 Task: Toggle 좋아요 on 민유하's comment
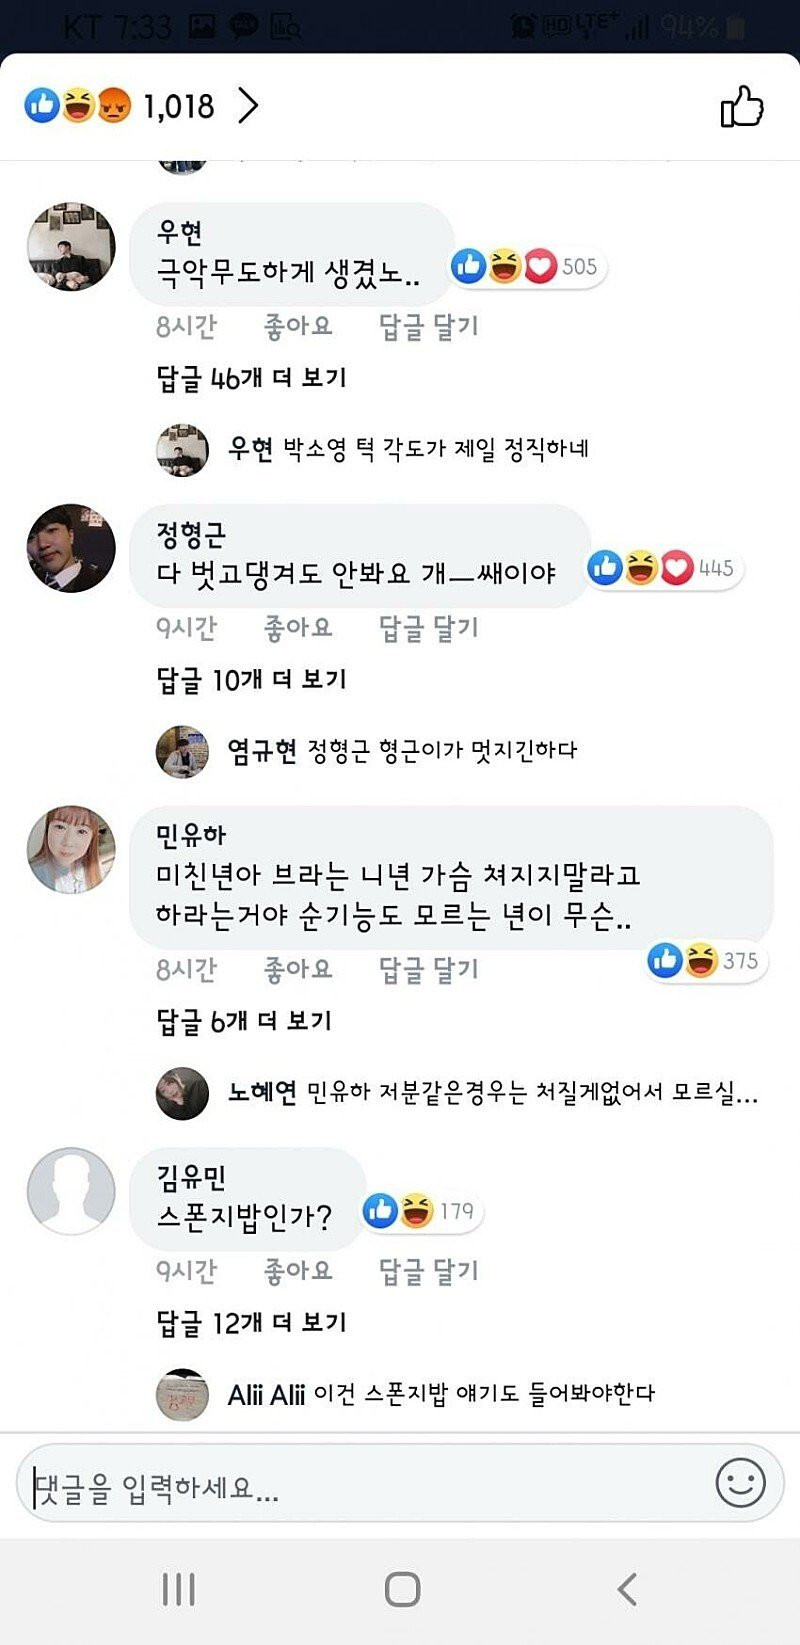297,969
